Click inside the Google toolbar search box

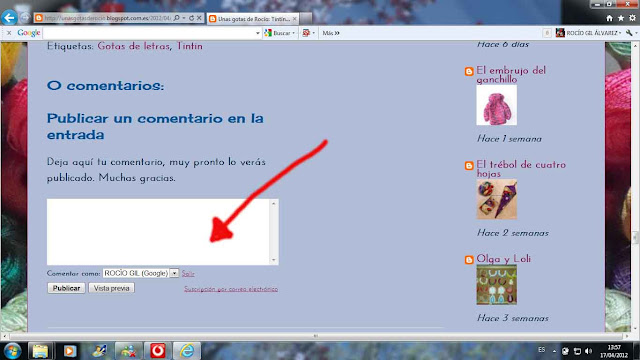pyautogui.click(x=149, y=33)
